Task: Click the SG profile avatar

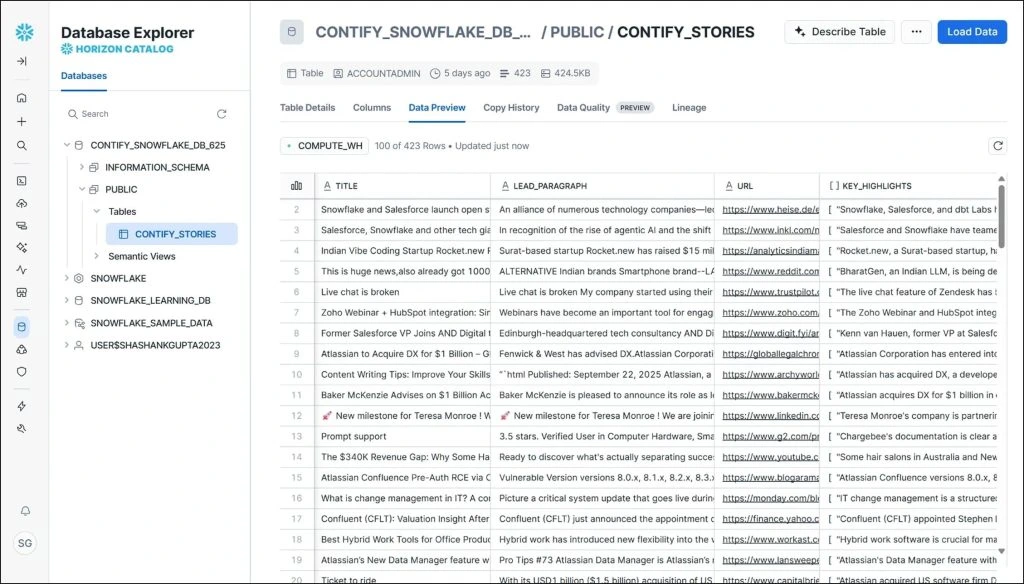Action: coord(24,543)
